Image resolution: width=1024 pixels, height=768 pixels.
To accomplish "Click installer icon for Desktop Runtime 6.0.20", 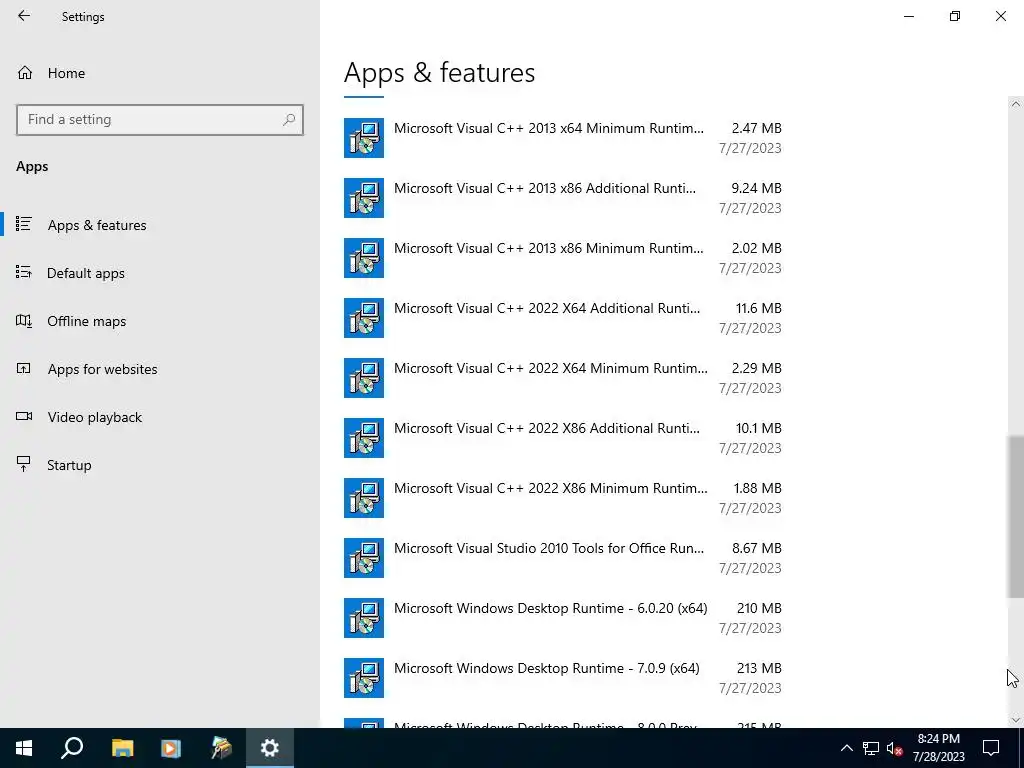I will tap(364, 618).
